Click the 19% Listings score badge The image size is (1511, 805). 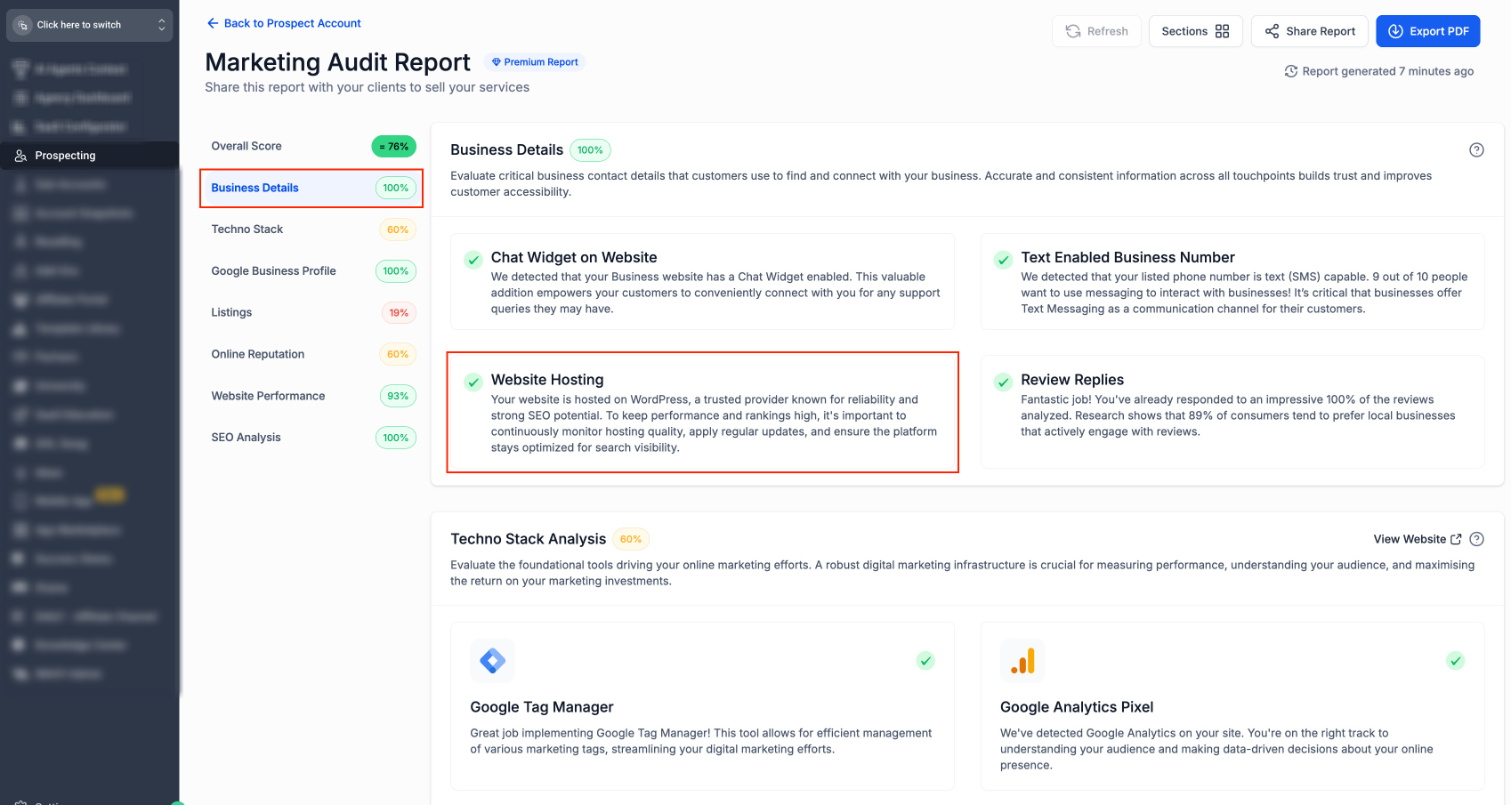pos(399,313)
